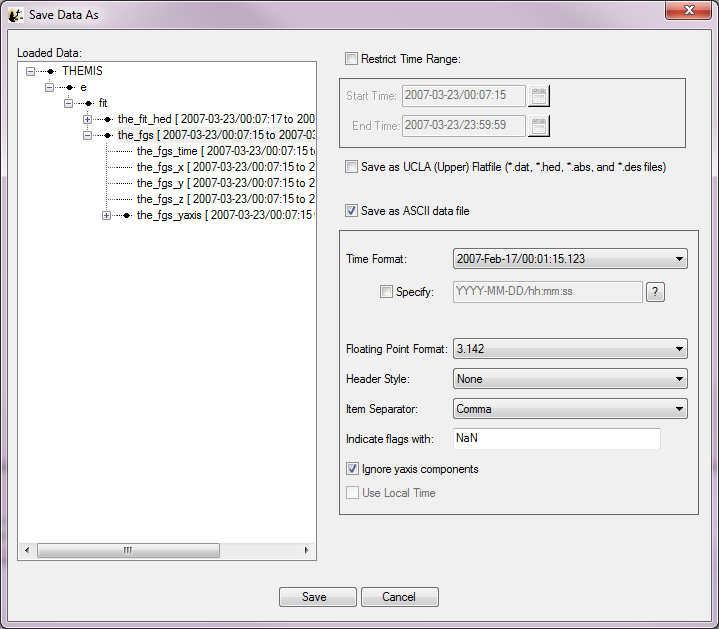Check Save as UCLA Flatfile option
Viewport: 719px width, 629px height.
351,167
